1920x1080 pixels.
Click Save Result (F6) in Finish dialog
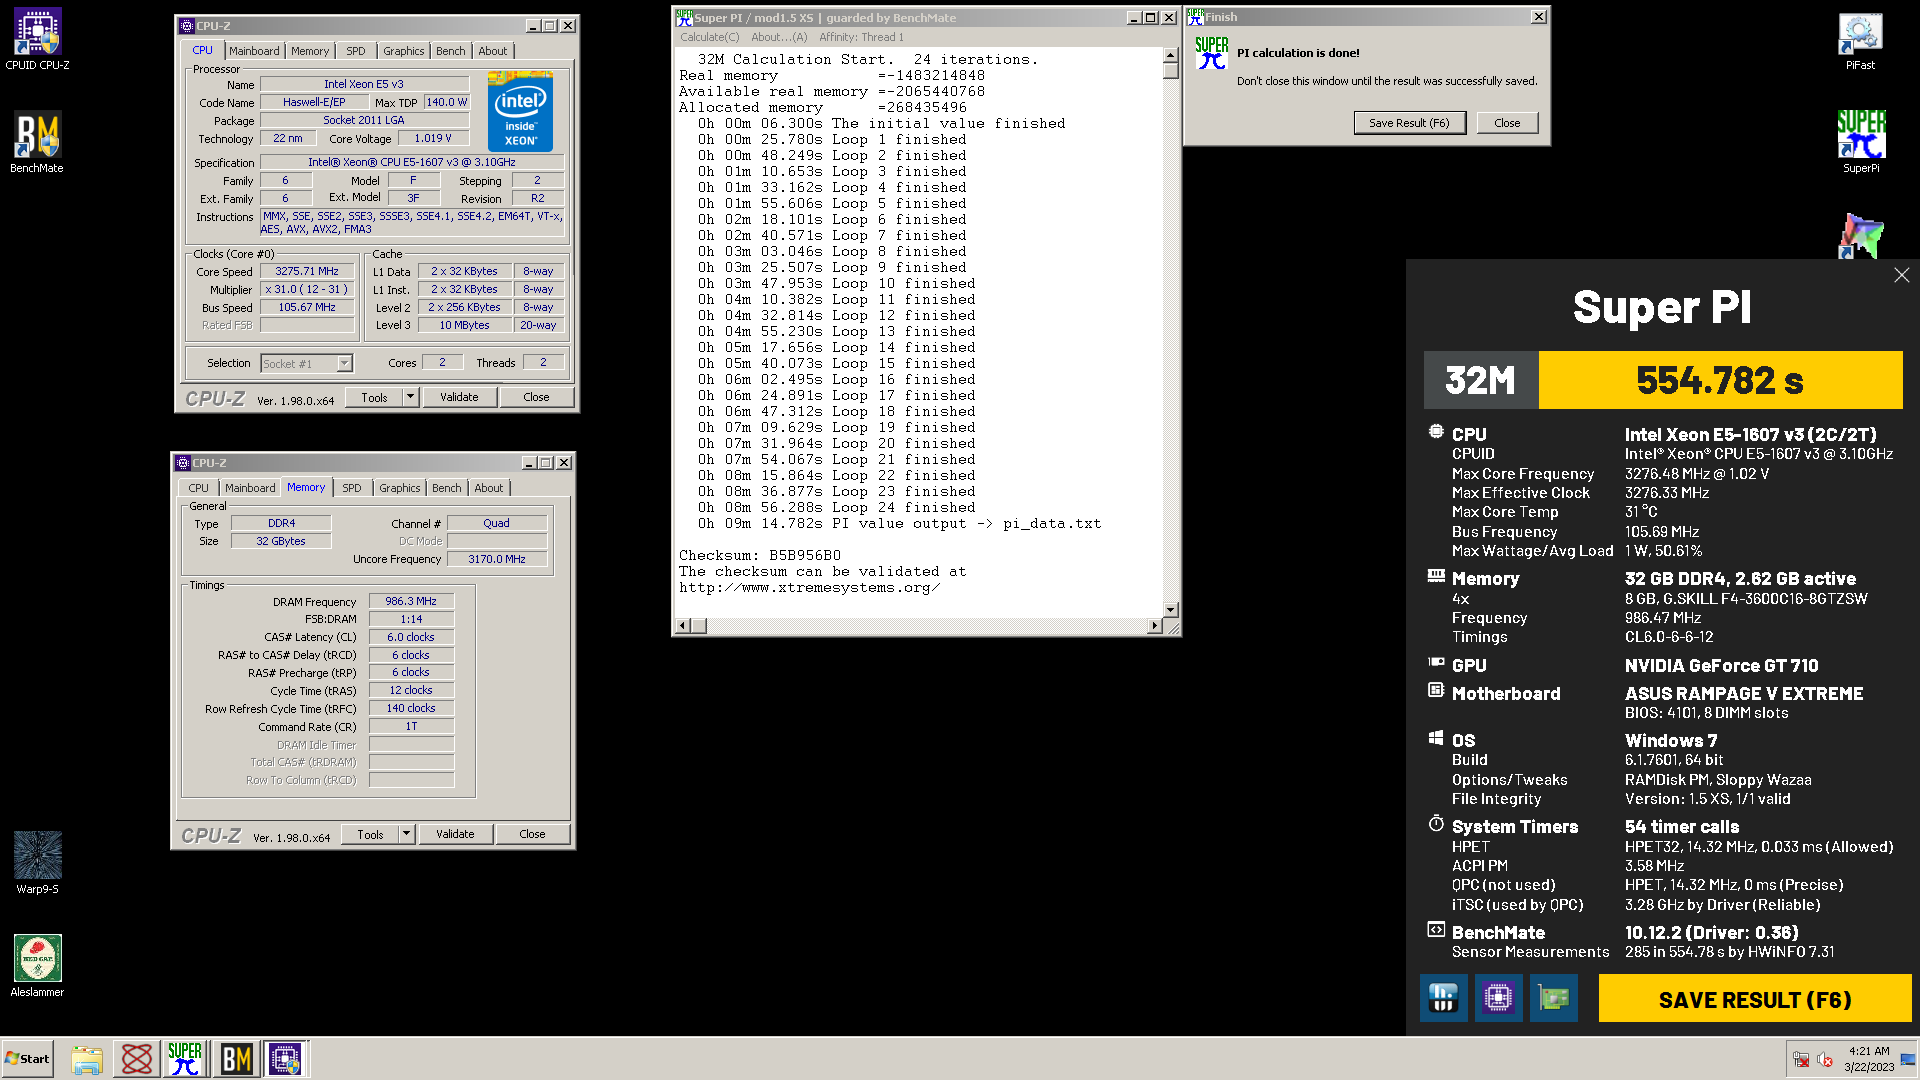coord(1409,123)
